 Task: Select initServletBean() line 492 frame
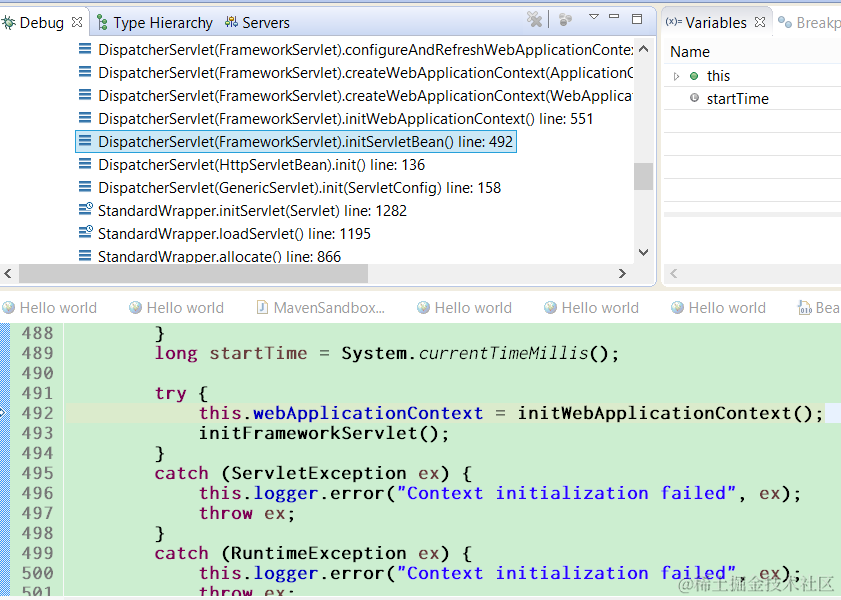(296, 142)
